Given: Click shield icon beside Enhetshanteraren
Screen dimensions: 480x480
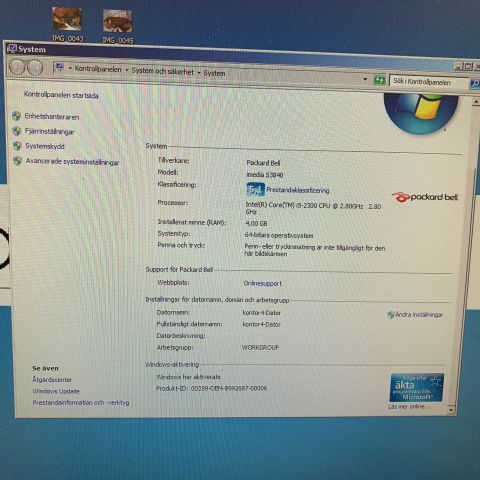Looking at the screenshot, I should 16,116.
